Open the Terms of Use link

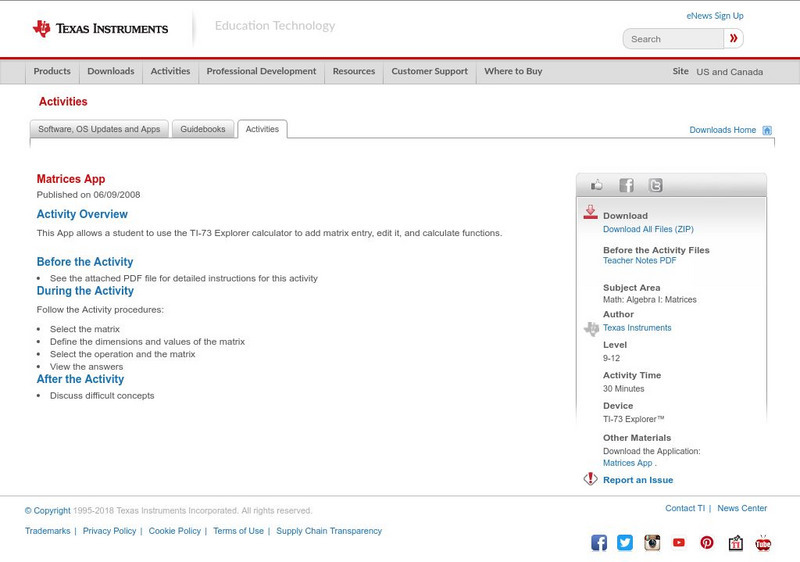tap(238, 531)
